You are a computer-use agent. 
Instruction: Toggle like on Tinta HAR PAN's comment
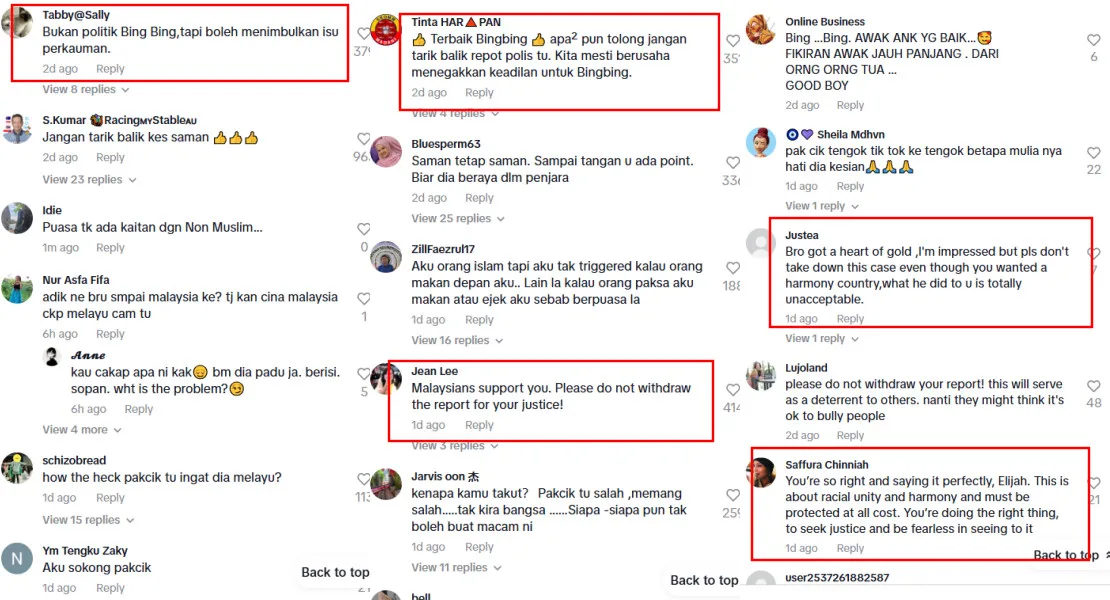point(733,41)
